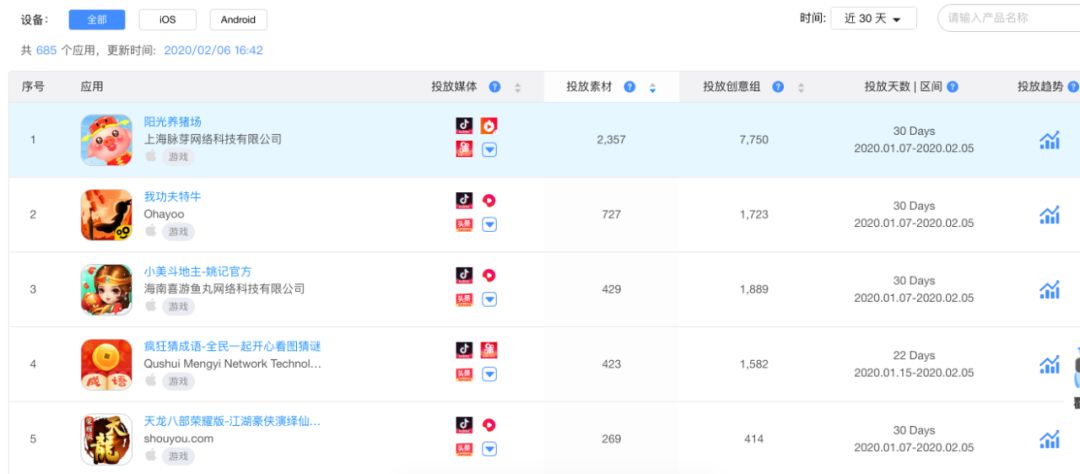Image resolution: width=1080 pixels, height=474 pixels.
Task: Switch to iOS device filter
Action: click(x=168, y=19)
